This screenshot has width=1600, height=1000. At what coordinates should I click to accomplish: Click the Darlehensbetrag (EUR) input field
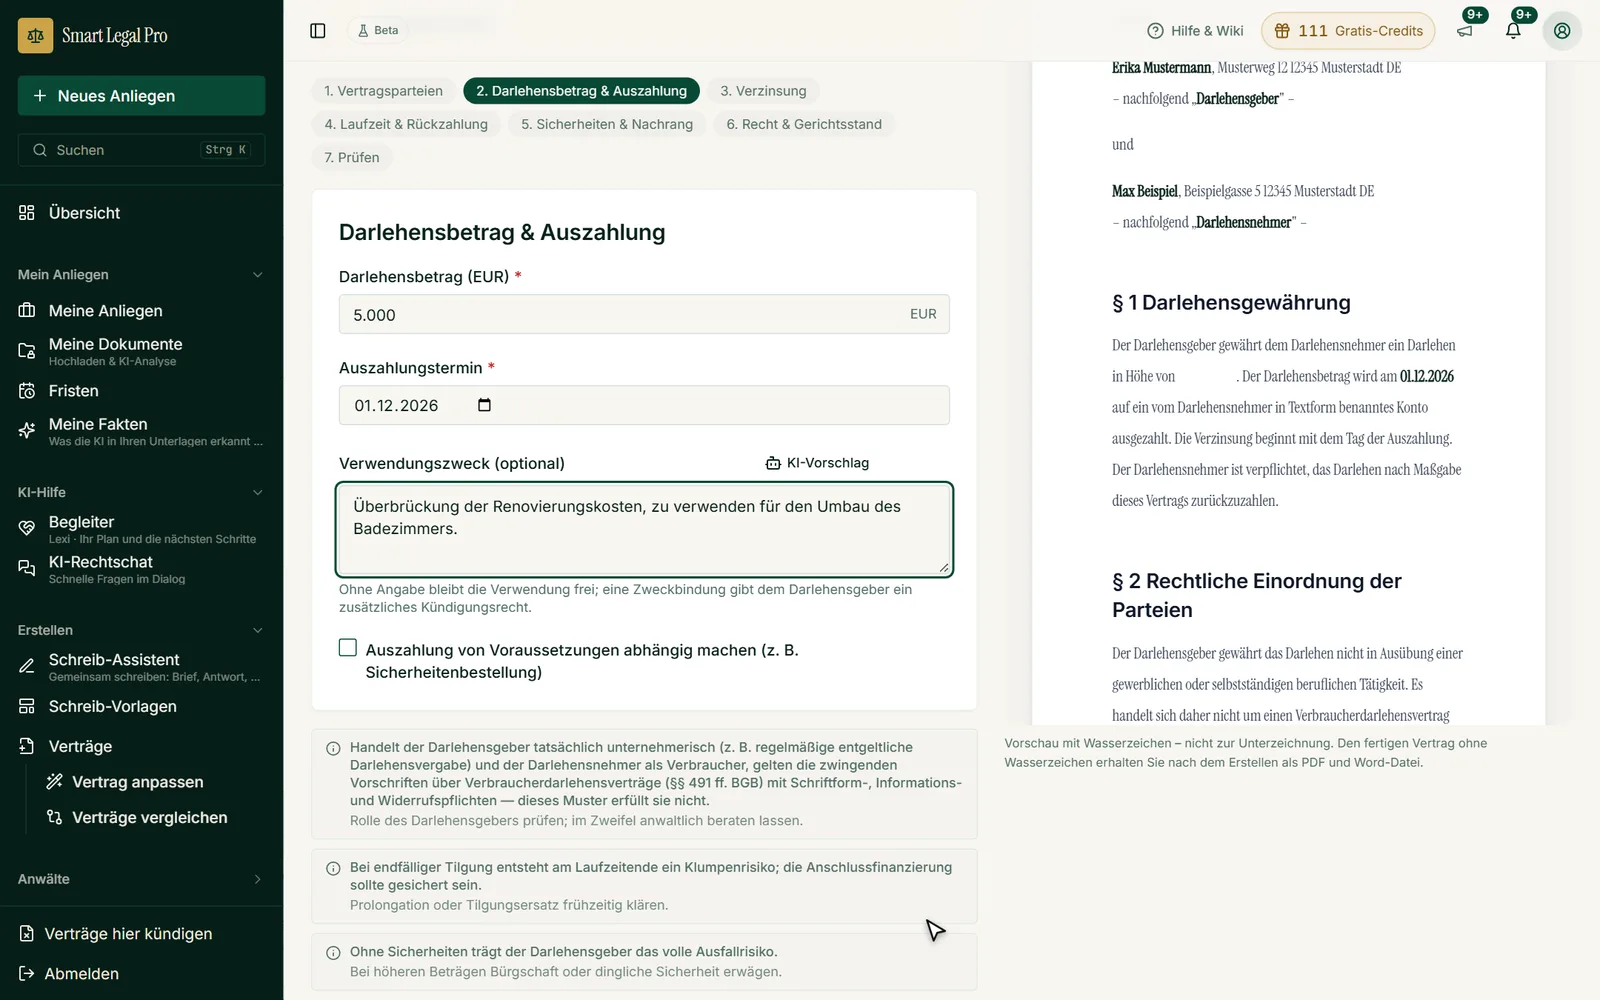(644, 314)
